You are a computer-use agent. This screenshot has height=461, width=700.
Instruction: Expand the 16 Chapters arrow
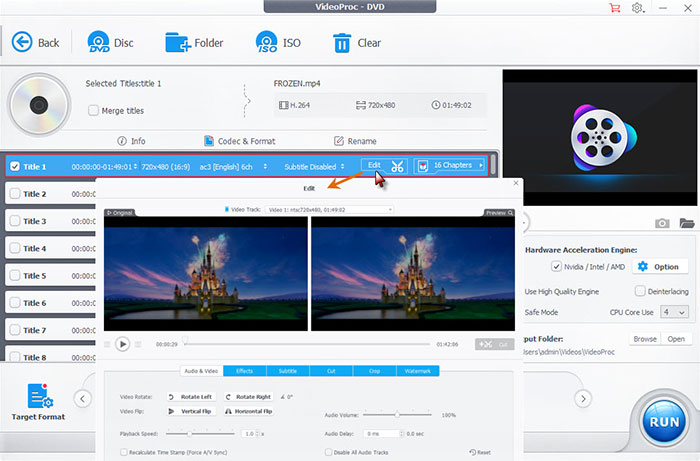(481, 165)
